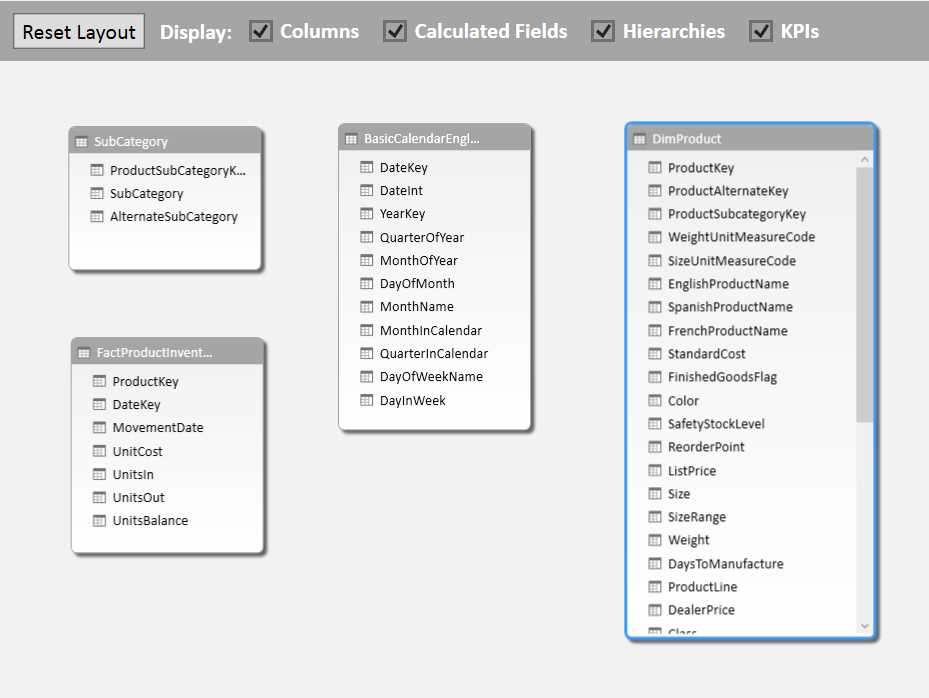Click column icon beside UnitsOut
The height and width of the screenshot is (698, 929).
pos(99,497)
